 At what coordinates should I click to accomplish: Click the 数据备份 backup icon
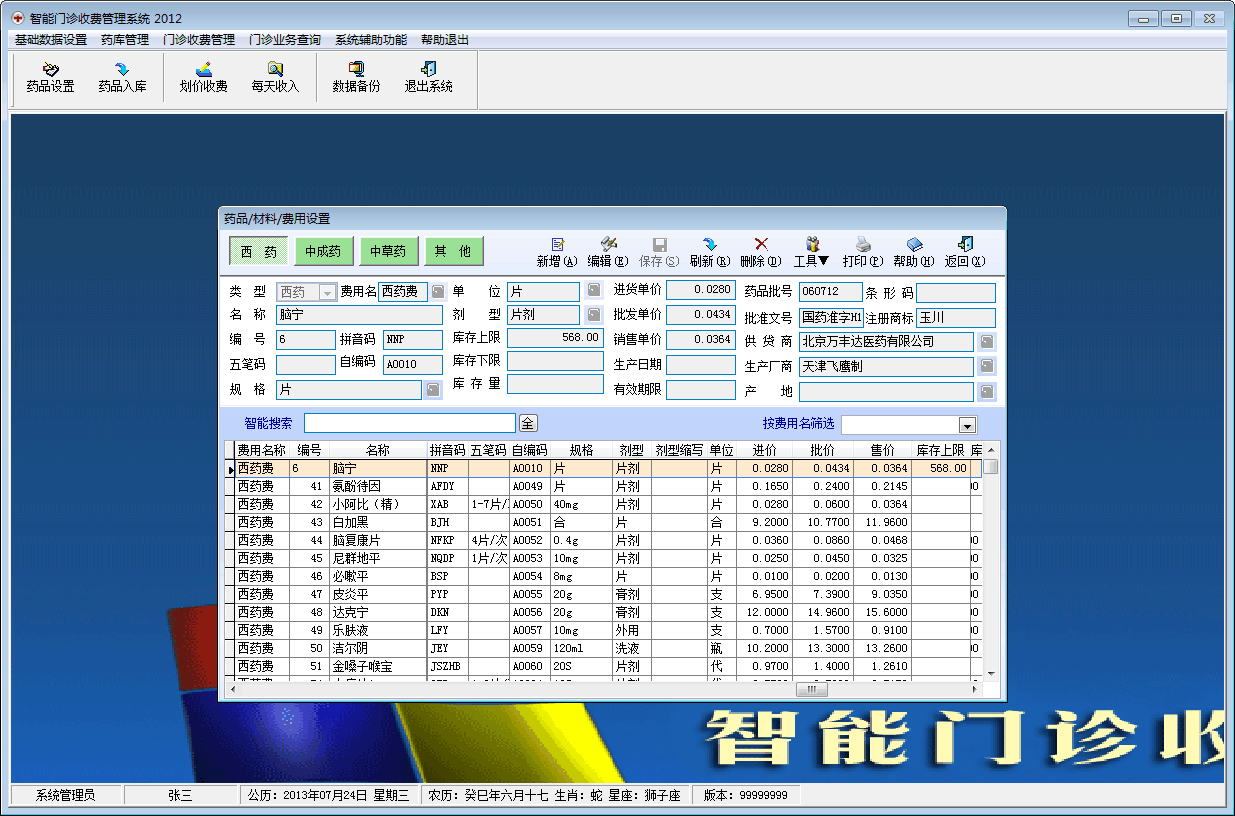coord(356,77)
